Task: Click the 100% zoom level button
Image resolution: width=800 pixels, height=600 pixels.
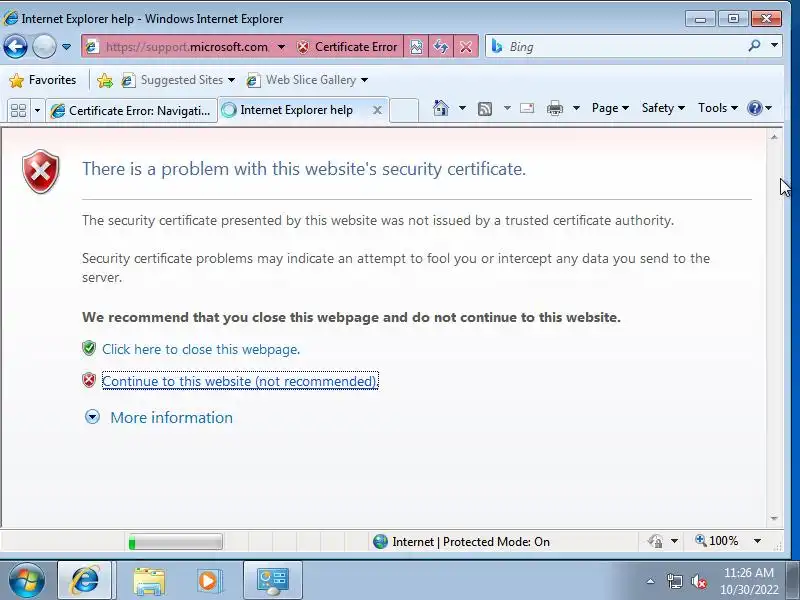Action: coord(716,541)
